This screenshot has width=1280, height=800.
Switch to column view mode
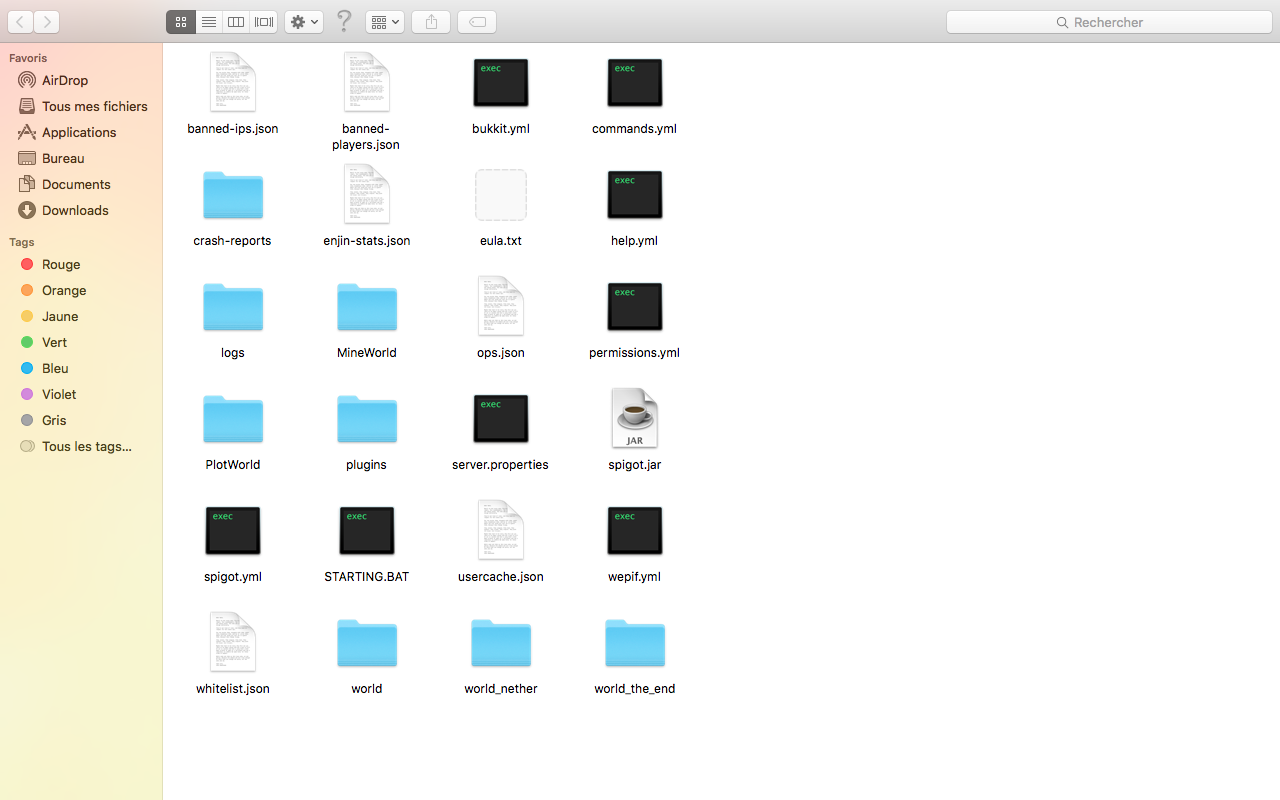pos(236,22)
